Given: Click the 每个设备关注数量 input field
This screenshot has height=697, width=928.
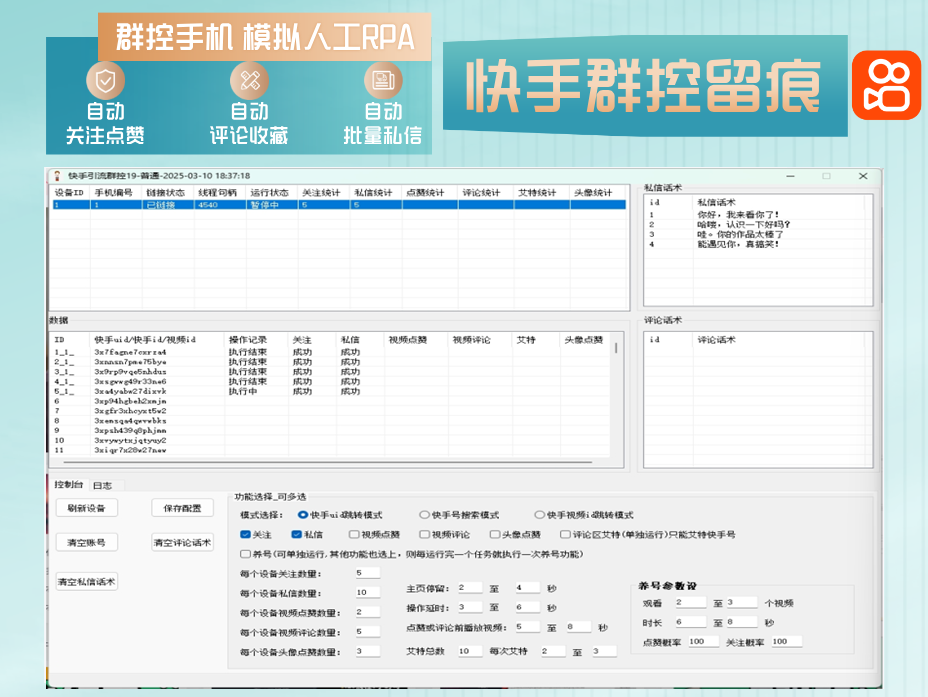Looking at the screenshot, I should pos(368,573).
